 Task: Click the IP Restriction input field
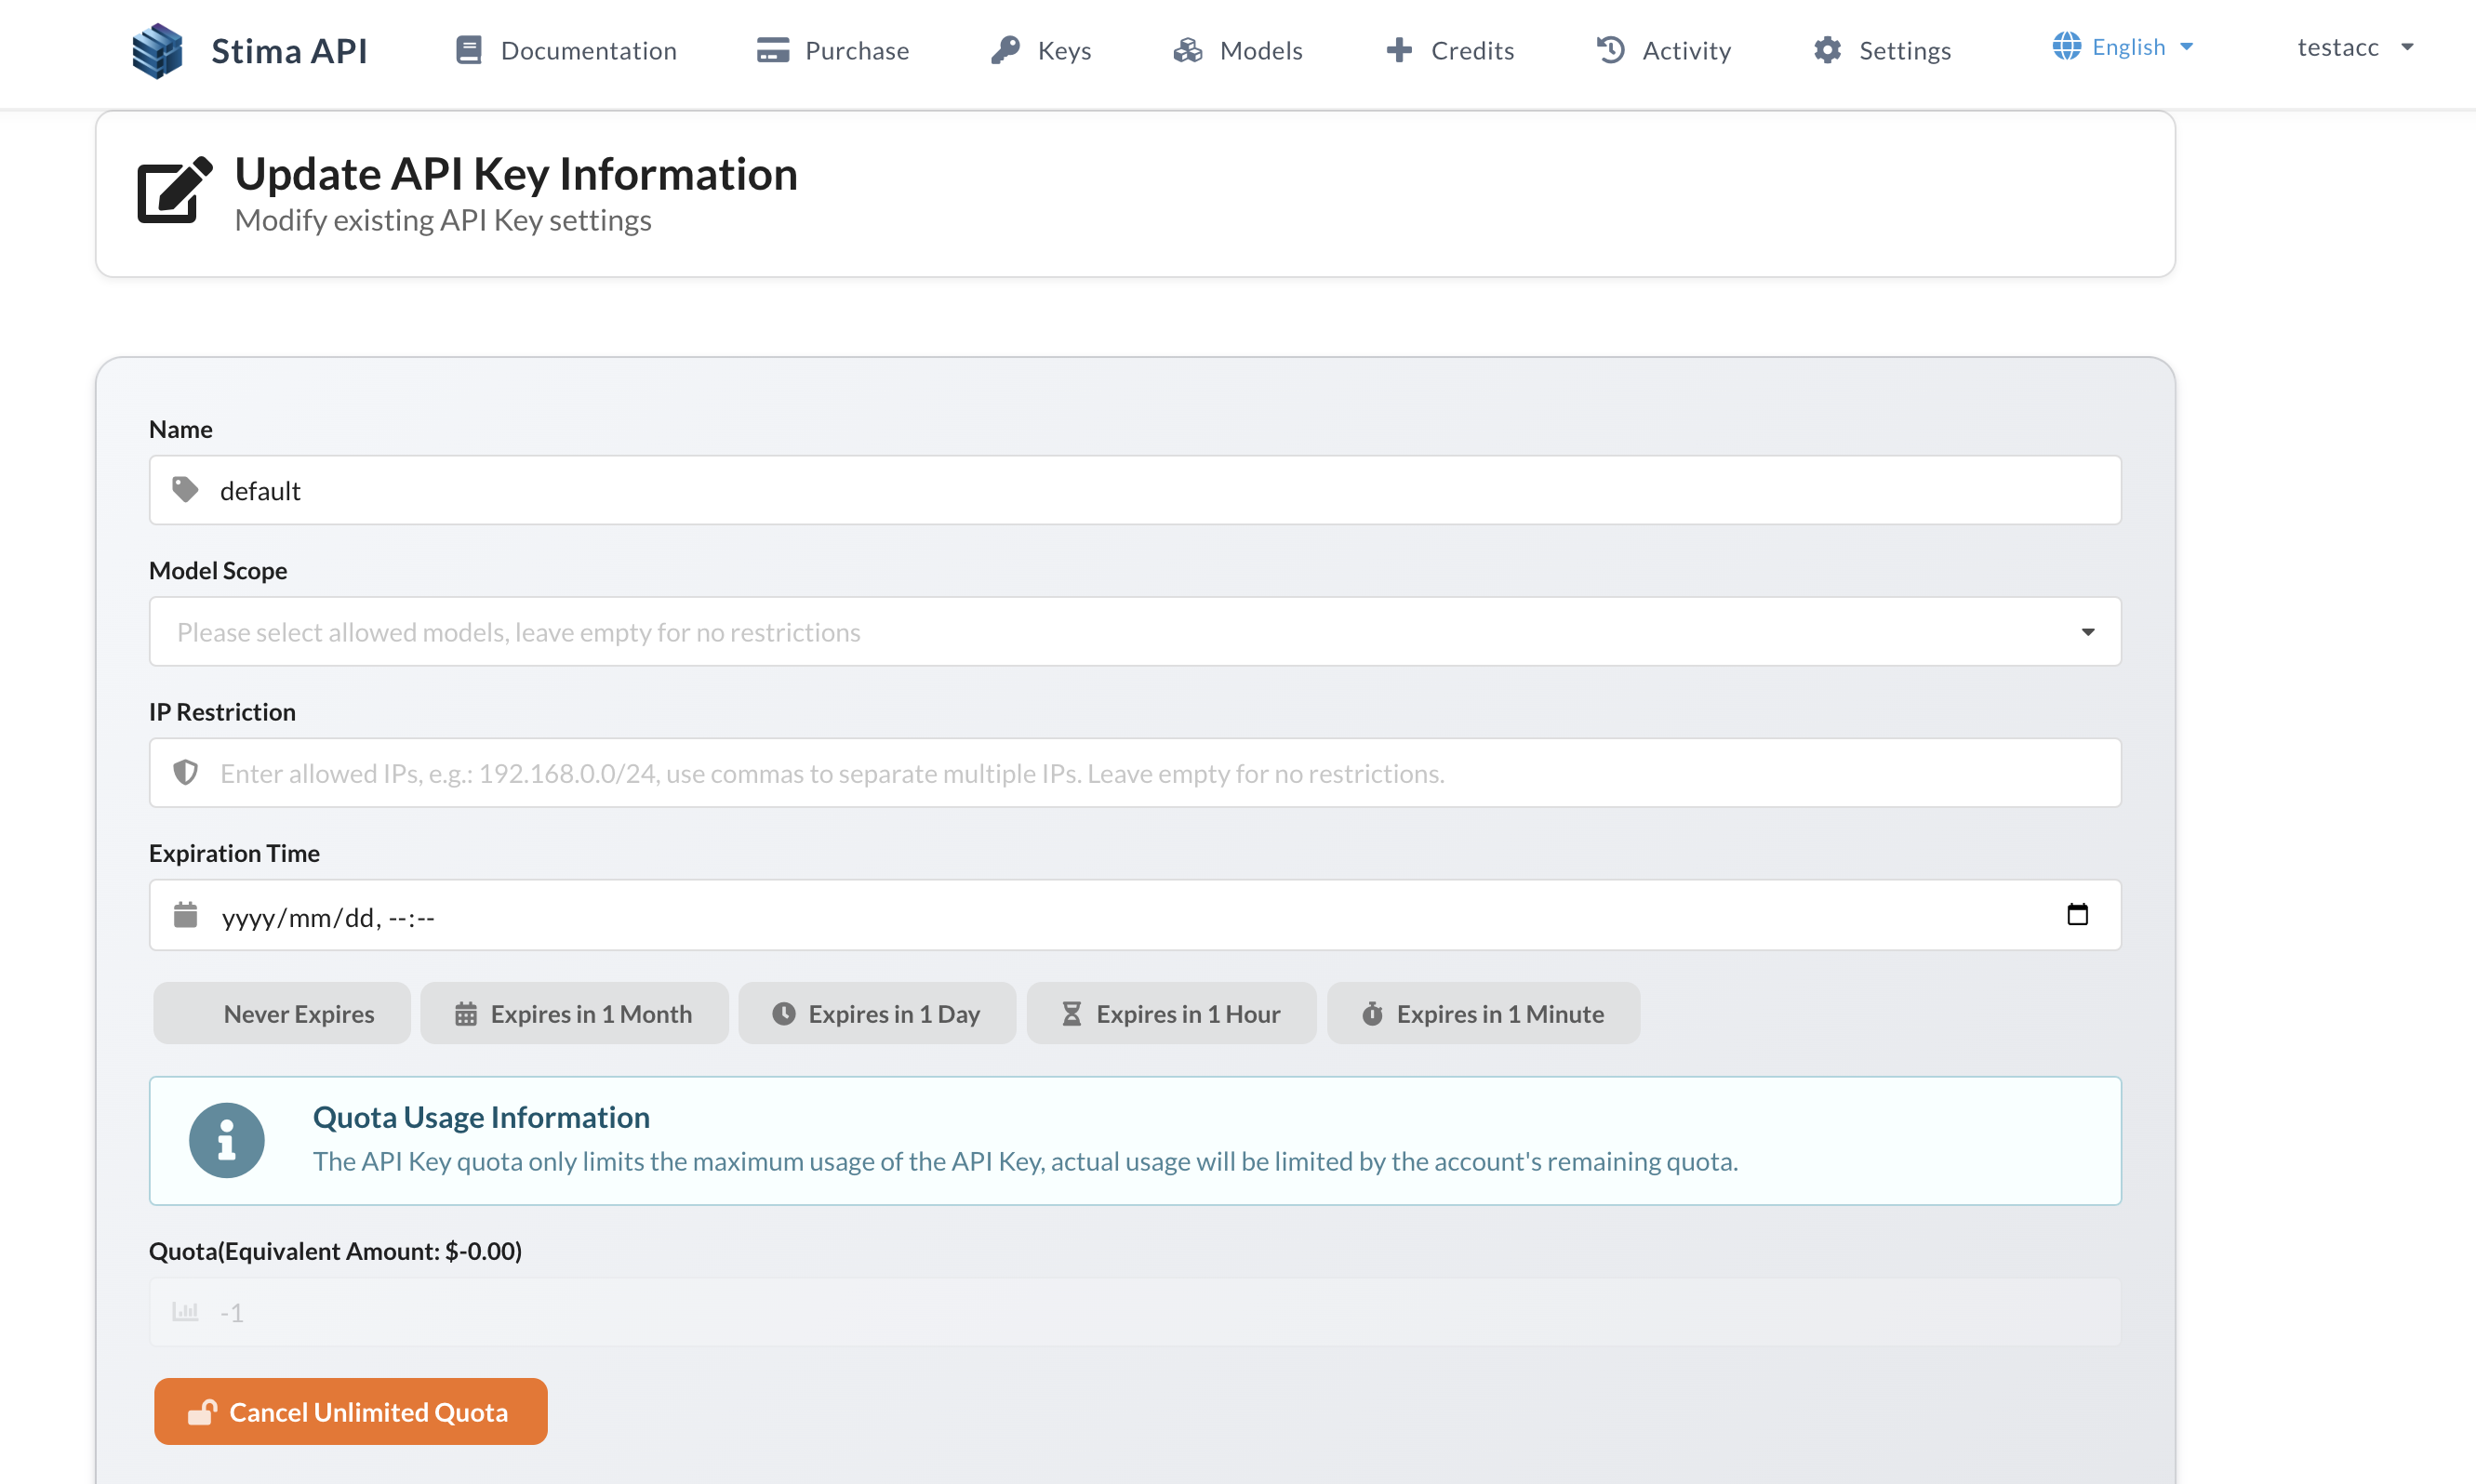(1134, 773)
